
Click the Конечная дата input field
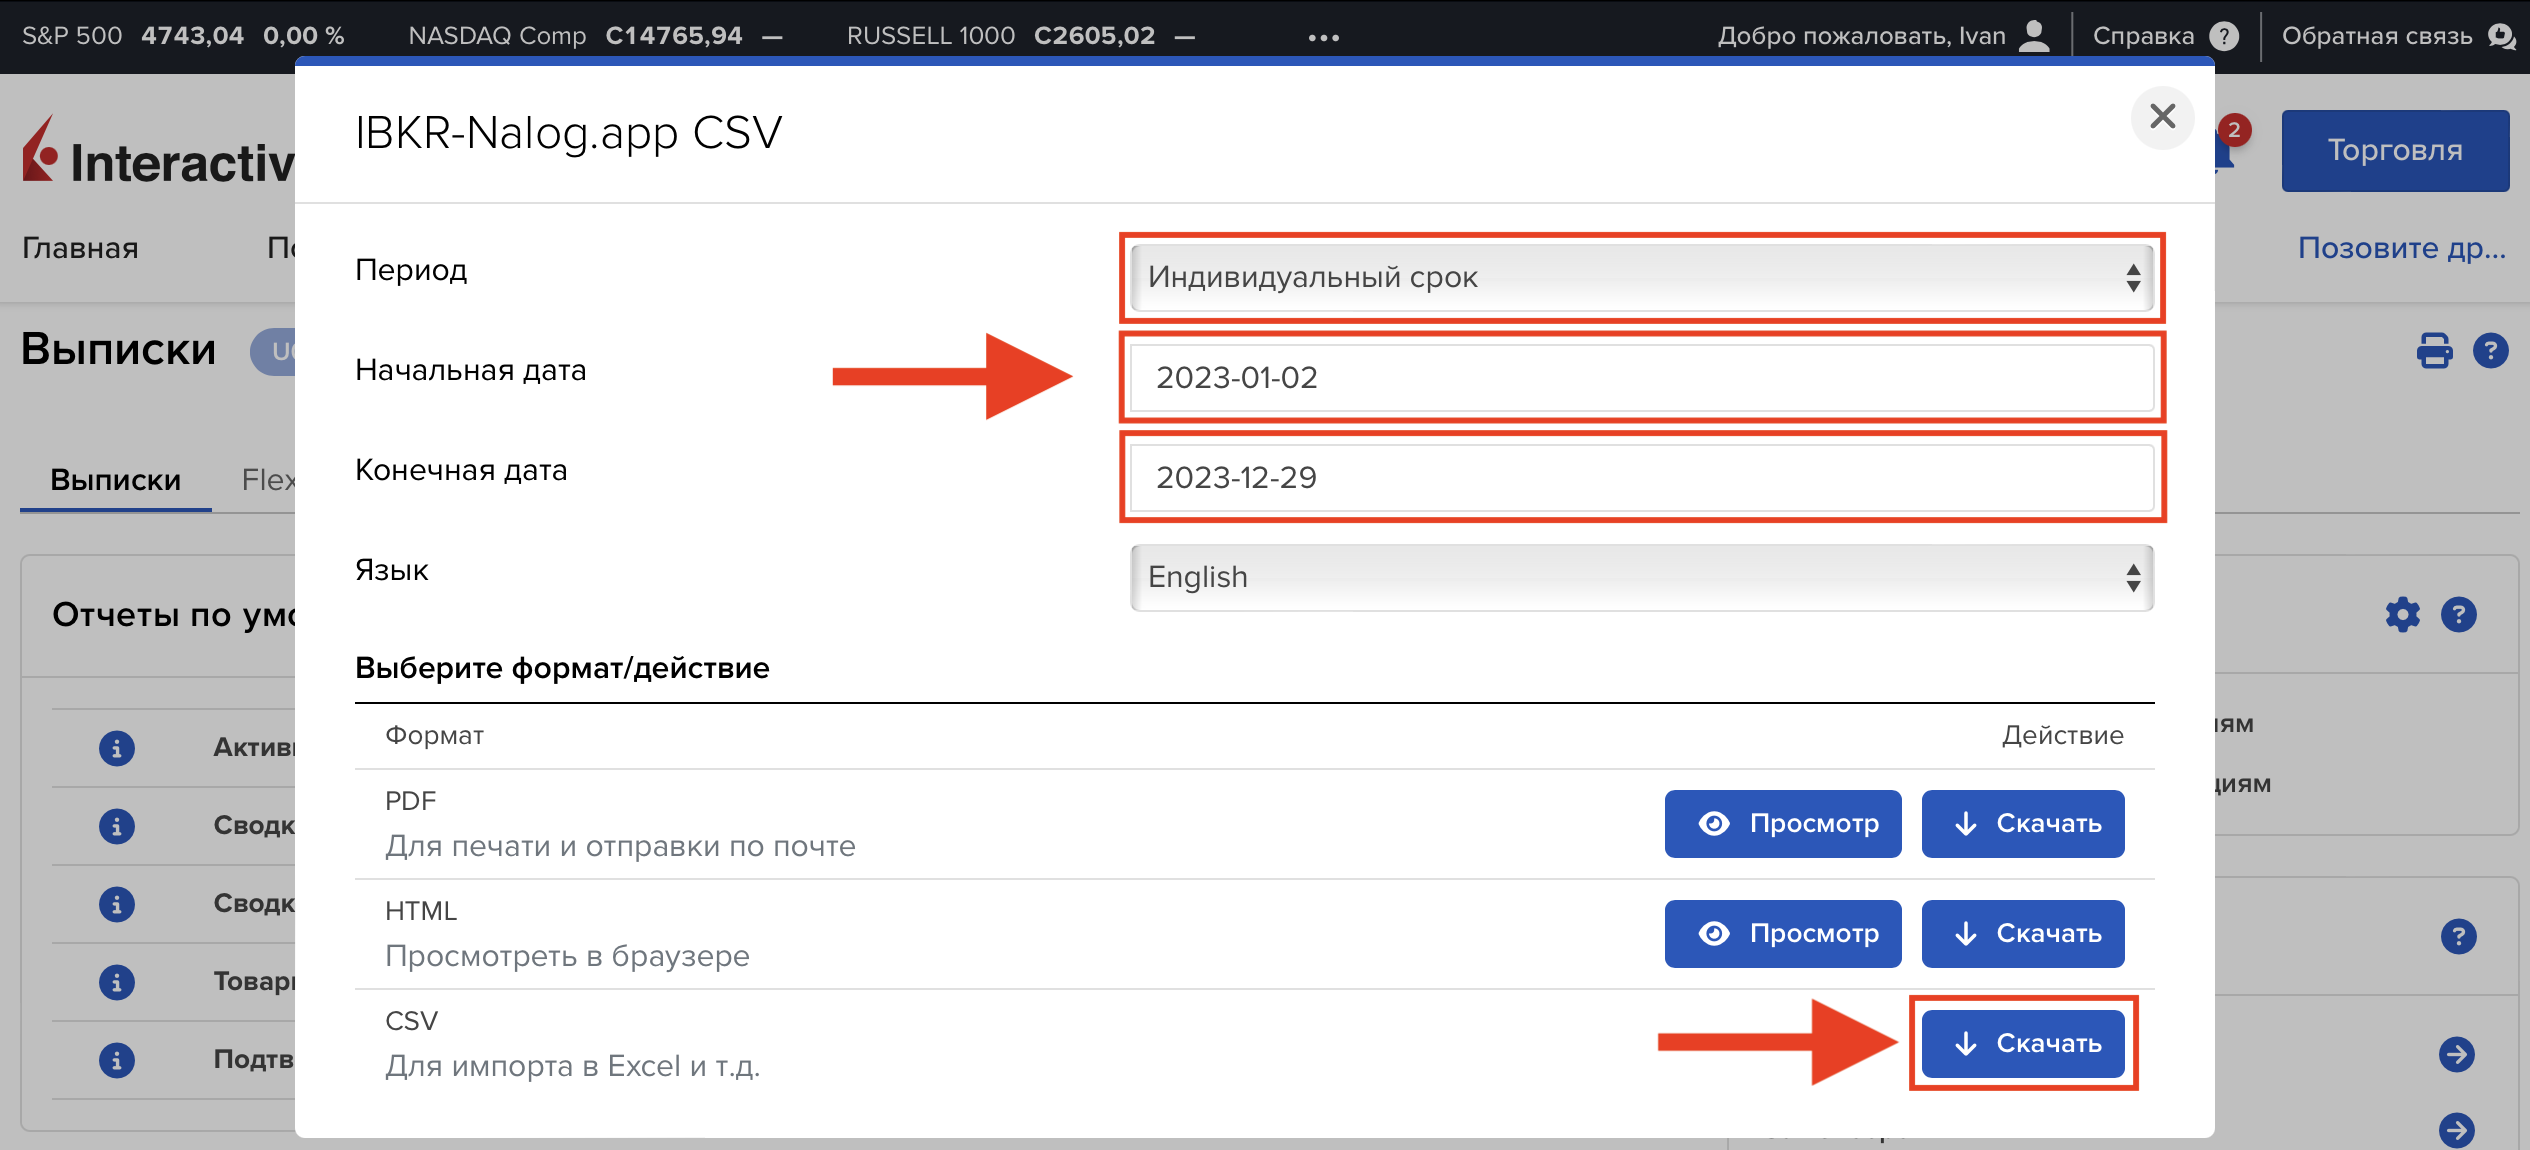pos(1641,477)
